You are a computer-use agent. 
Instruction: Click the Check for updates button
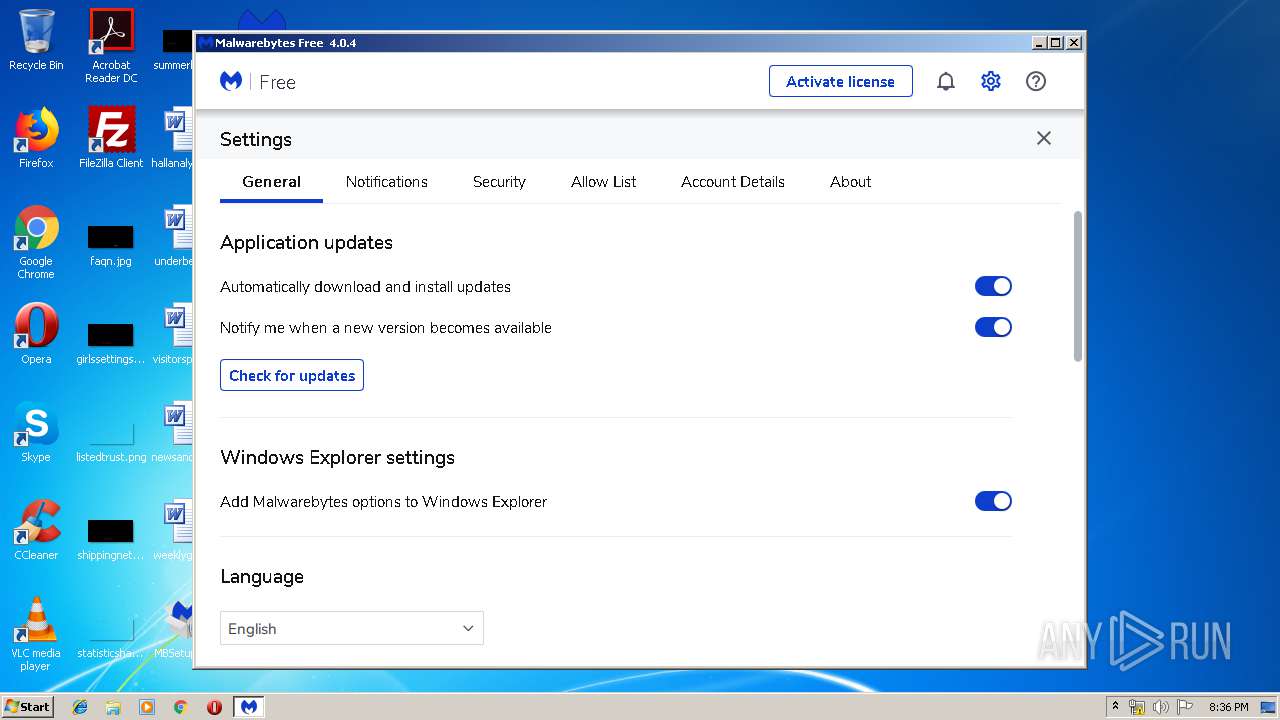[x=292, y=375]
